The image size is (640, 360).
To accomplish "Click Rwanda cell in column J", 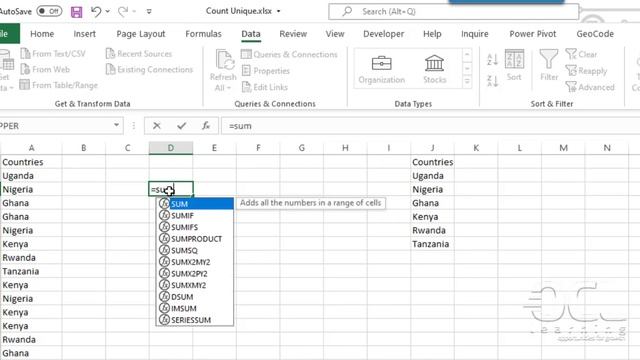I will click(x=432, y=230).
